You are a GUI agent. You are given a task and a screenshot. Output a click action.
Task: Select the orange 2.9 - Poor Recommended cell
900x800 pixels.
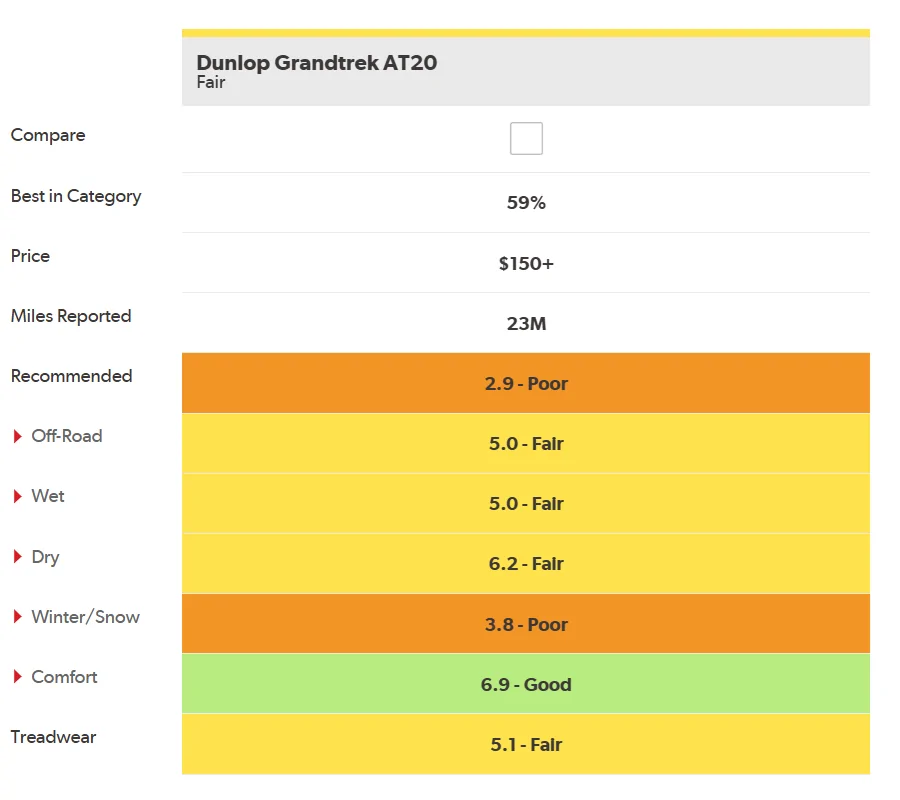coord(526,384)
